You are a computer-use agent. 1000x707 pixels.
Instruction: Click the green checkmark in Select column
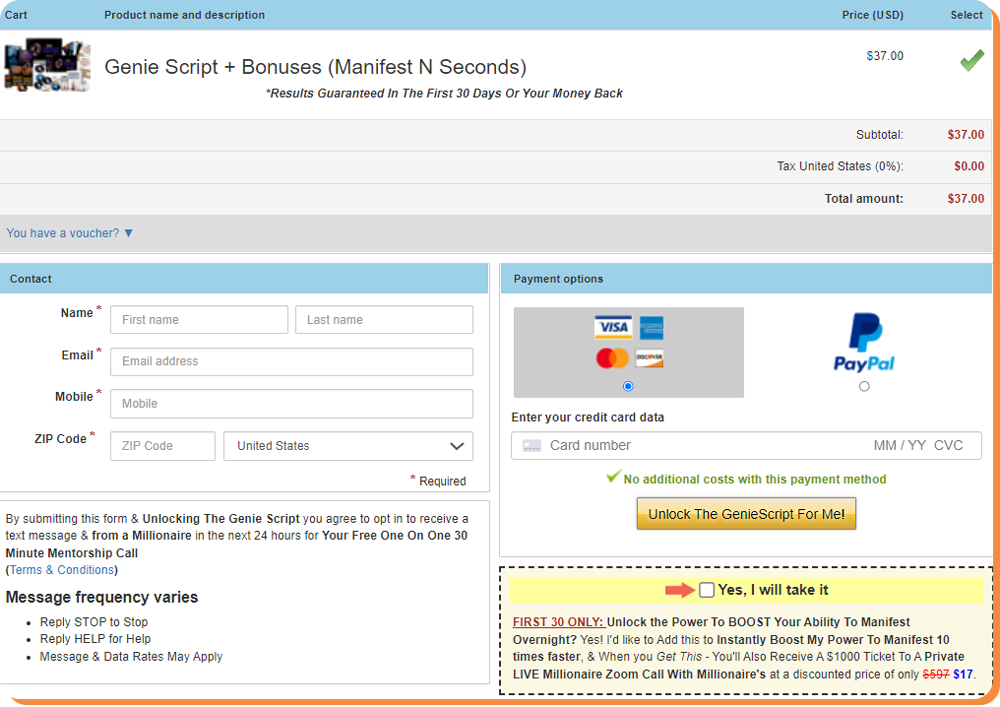972,61
